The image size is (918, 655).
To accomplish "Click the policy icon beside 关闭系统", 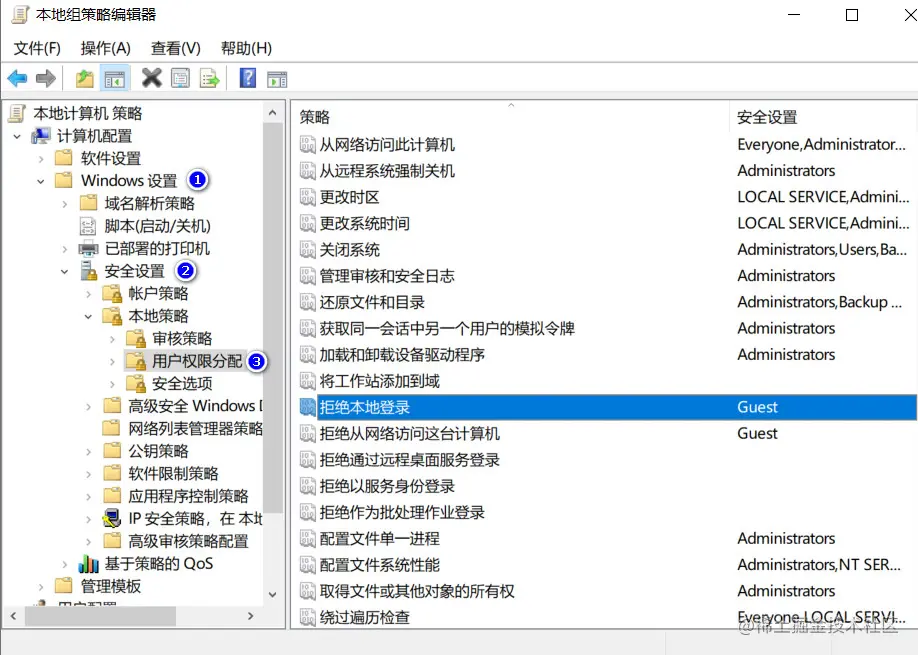I will tap(307, 249).
